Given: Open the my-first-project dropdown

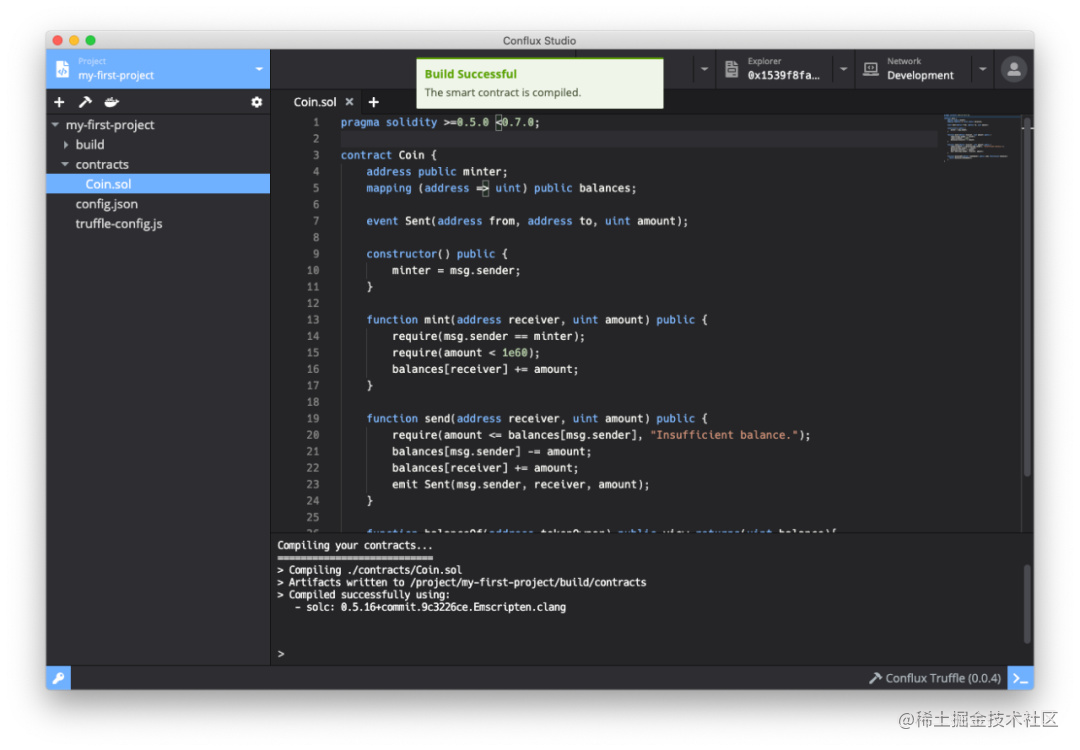Looking at the screenshot, I should coord(258,69).
